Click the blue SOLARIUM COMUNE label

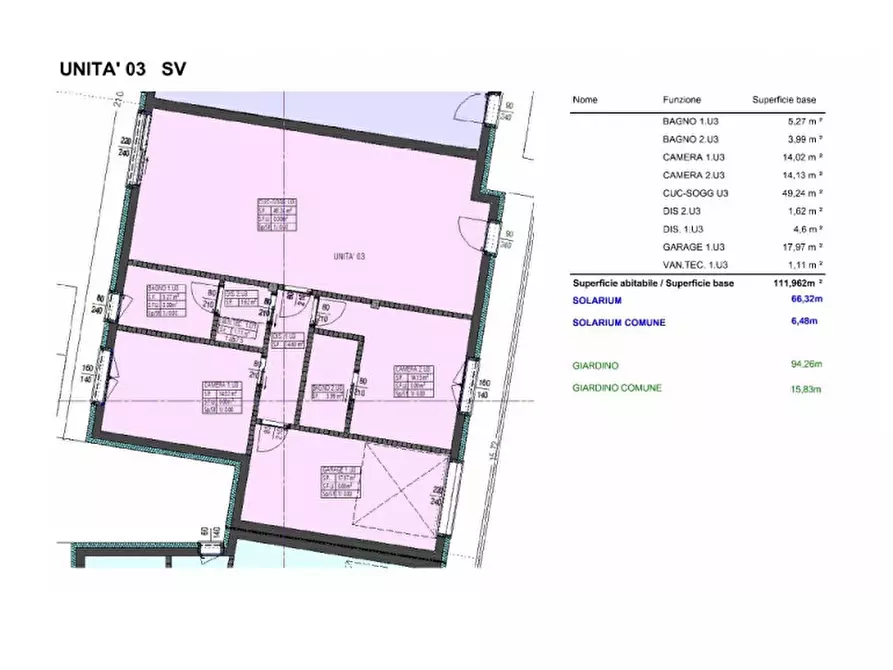[x=619, y=323]
